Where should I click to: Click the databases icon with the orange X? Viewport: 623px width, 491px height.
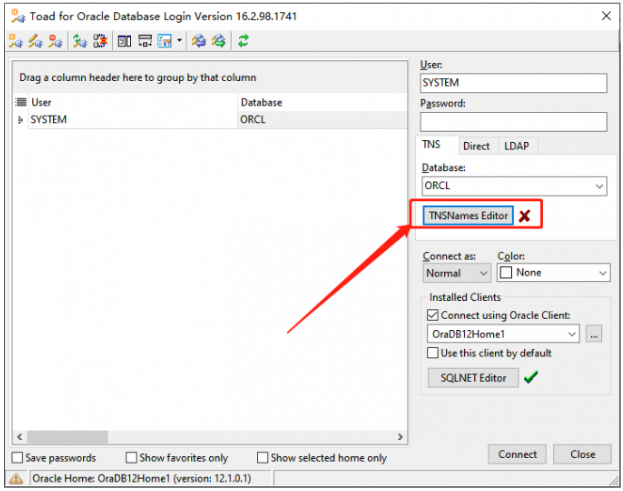point(100,41)
